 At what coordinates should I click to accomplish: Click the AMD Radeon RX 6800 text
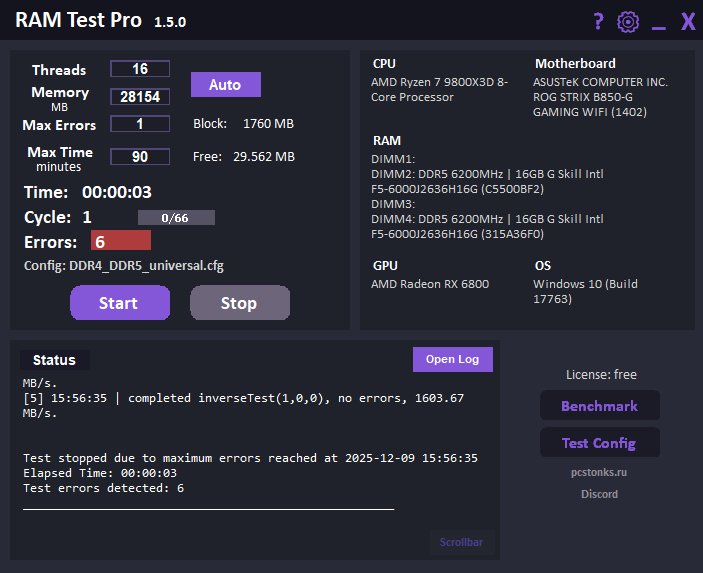point(430,284)
